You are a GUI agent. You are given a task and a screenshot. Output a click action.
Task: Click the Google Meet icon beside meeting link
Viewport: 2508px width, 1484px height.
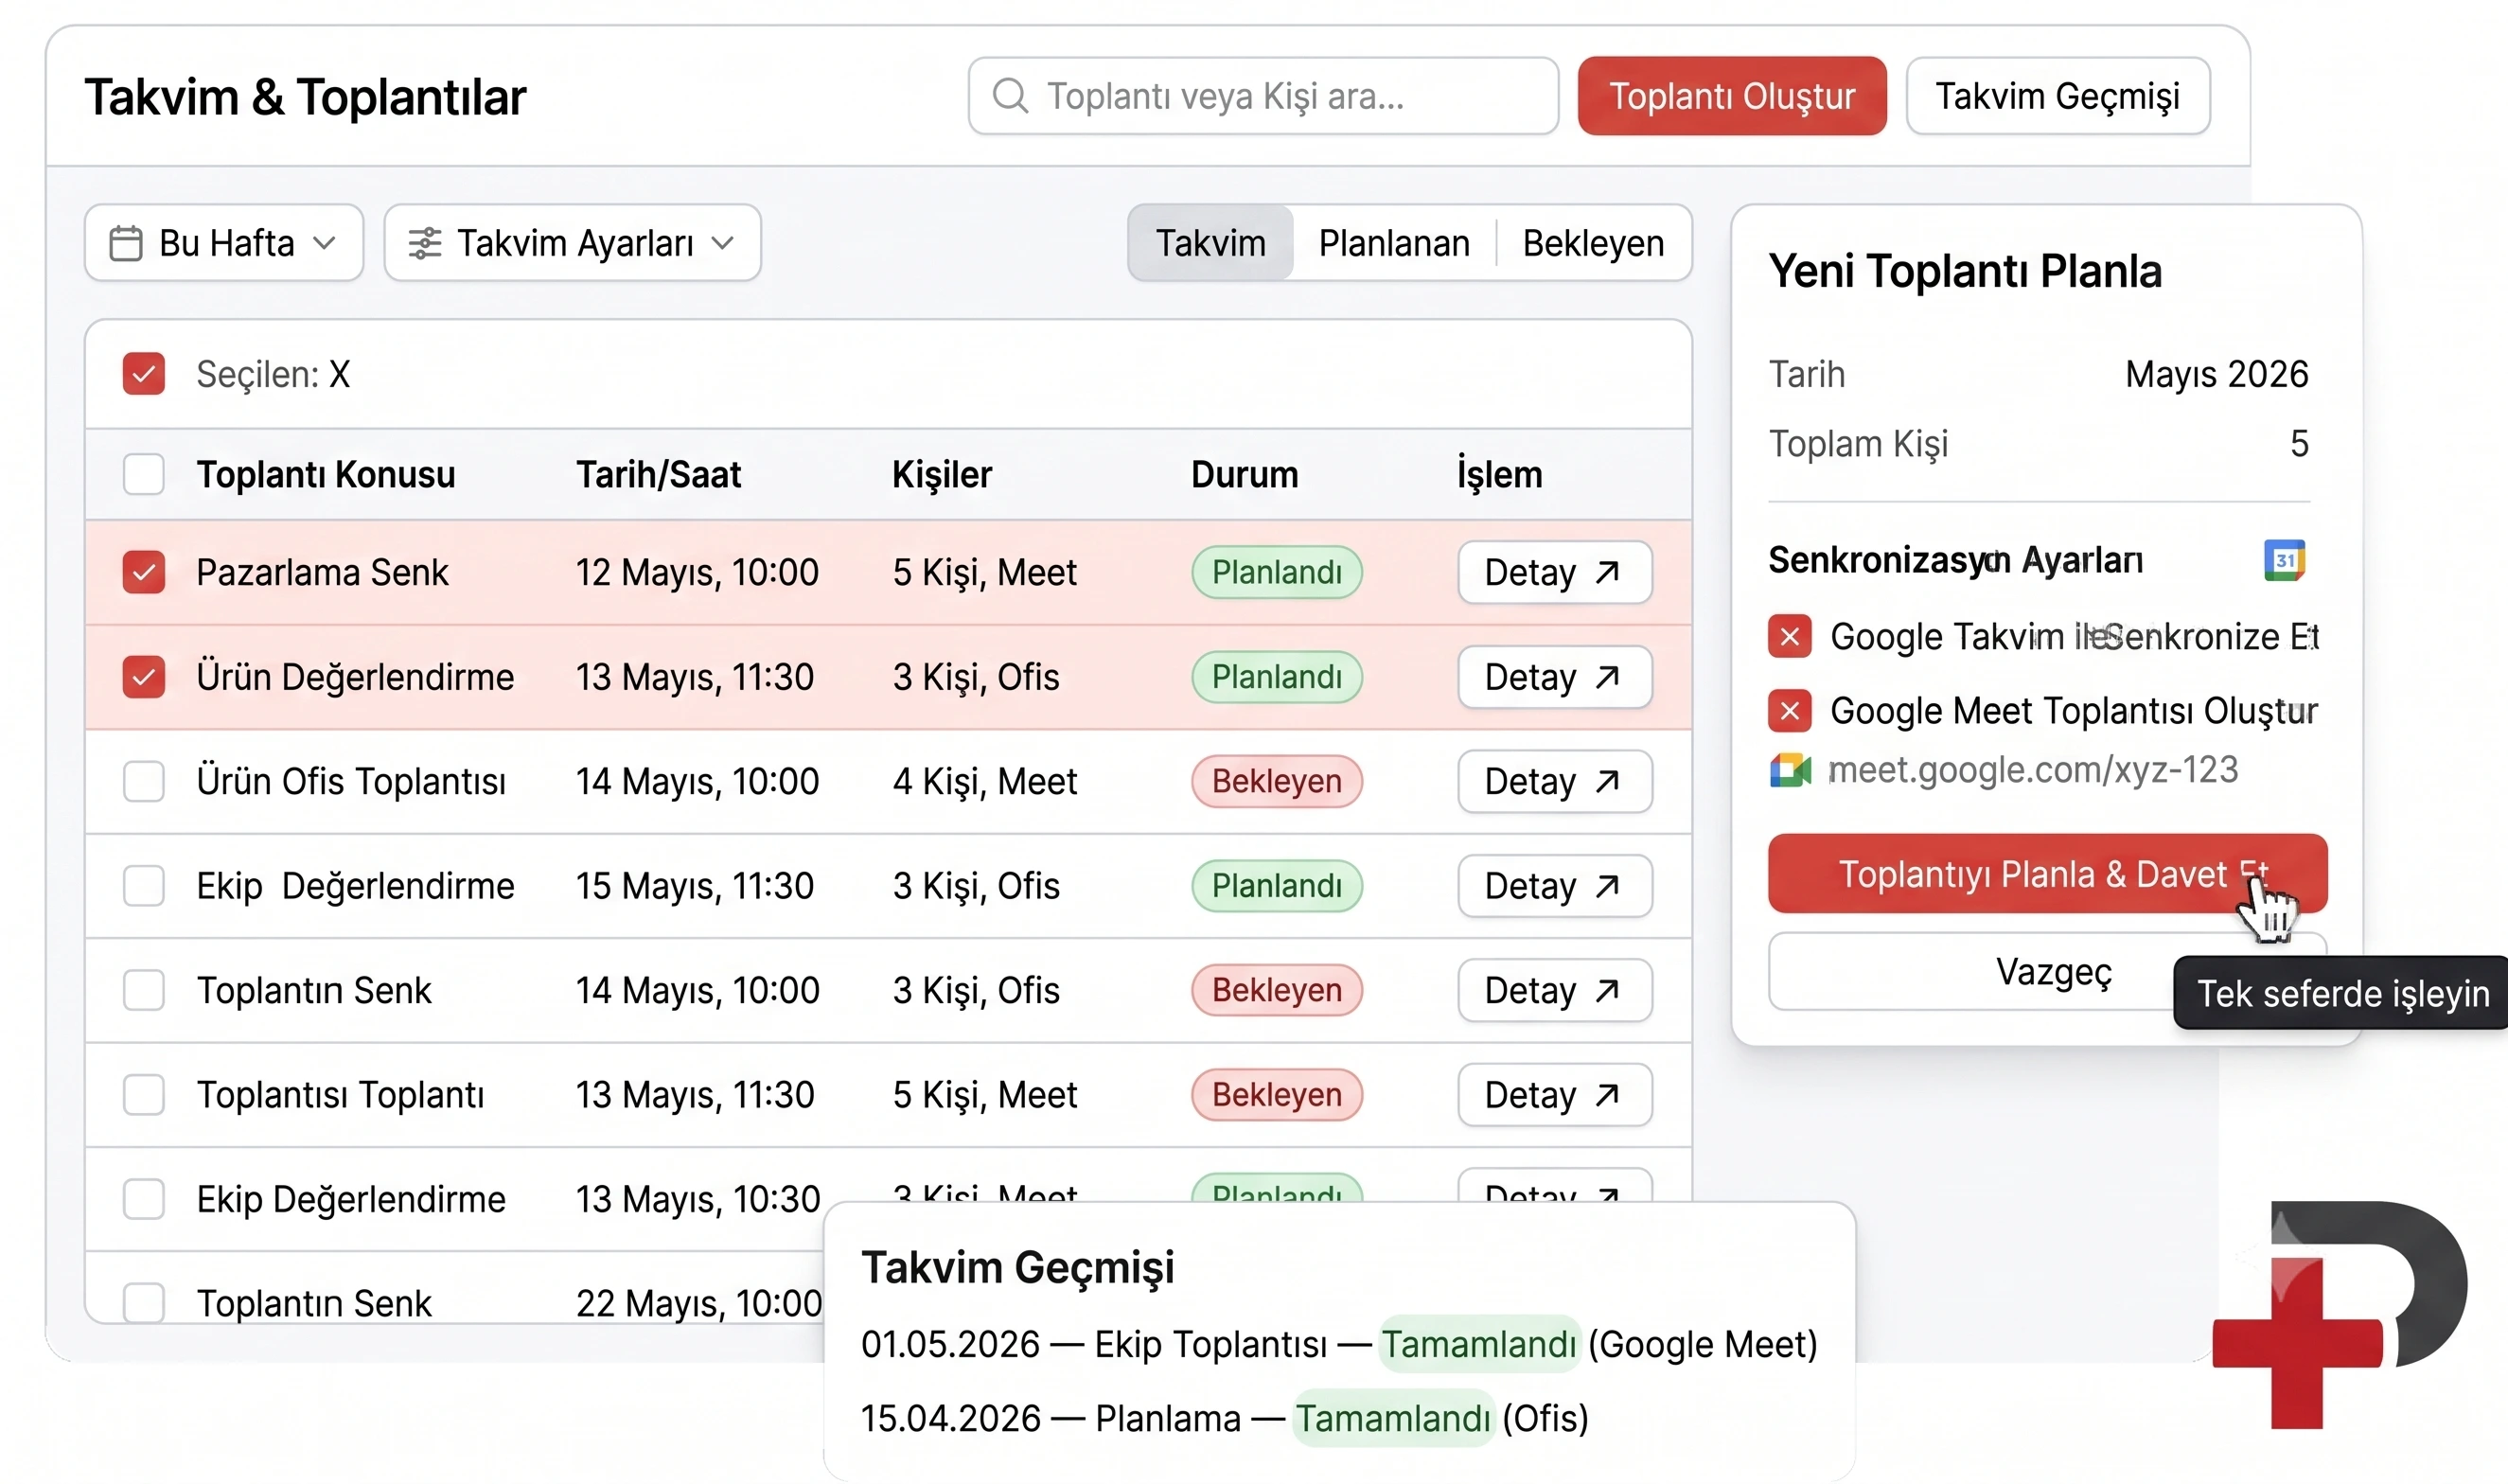[x=1790, y=770]
